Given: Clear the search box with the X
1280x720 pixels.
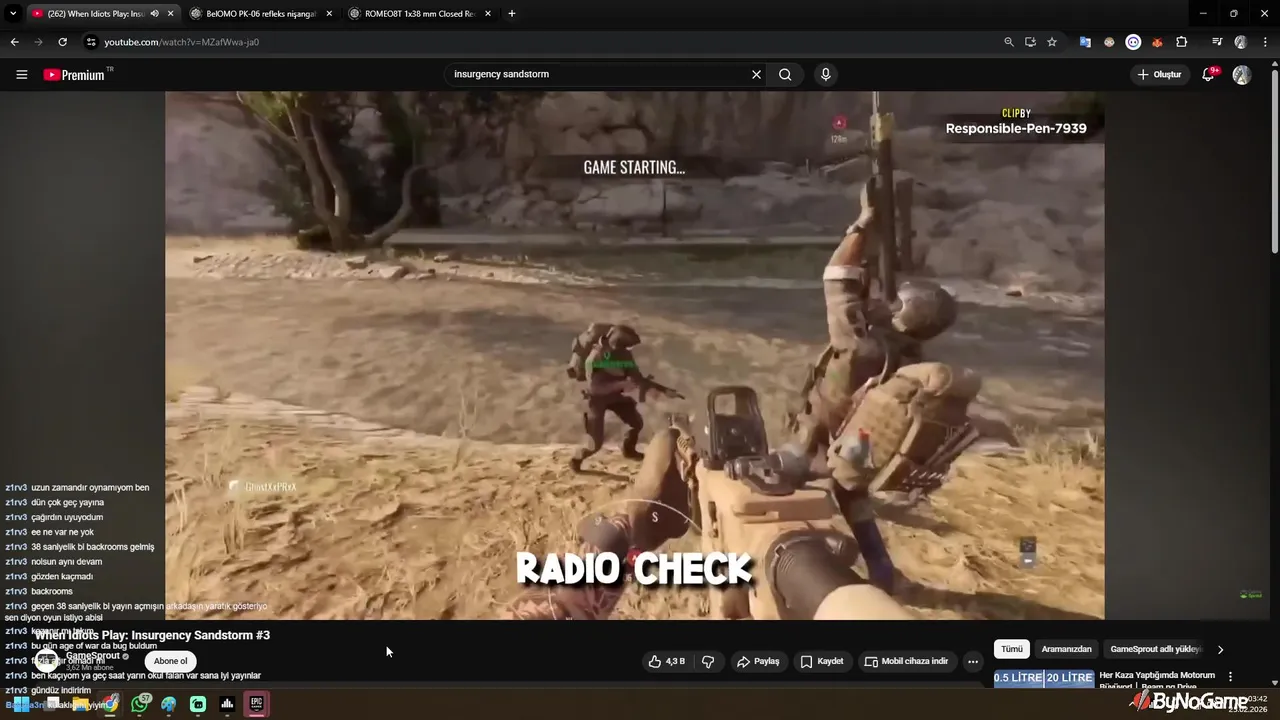Looking at the screenshot, I should tap(756, 74).
